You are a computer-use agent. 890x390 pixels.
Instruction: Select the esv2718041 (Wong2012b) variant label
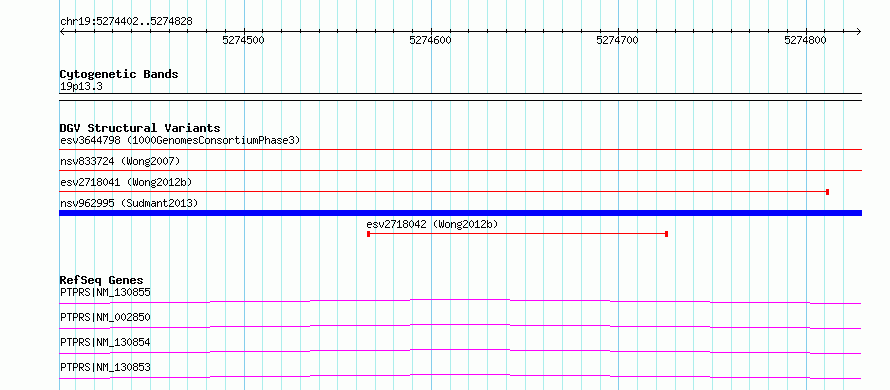126,183
